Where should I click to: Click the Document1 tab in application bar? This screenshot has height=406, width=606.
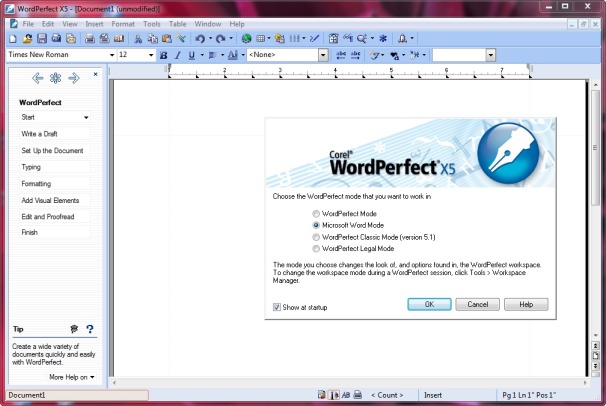77,395
